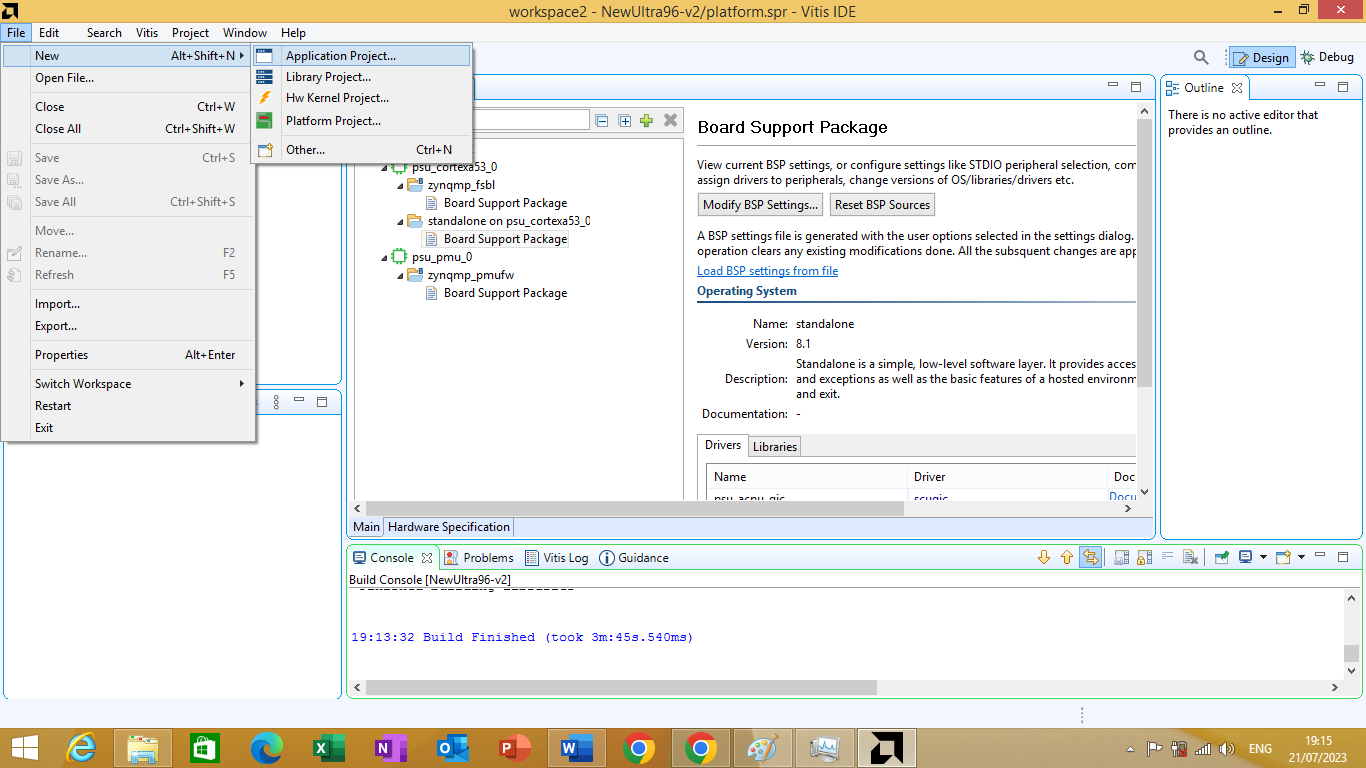Close the Outline view tab

(1237, 88)
